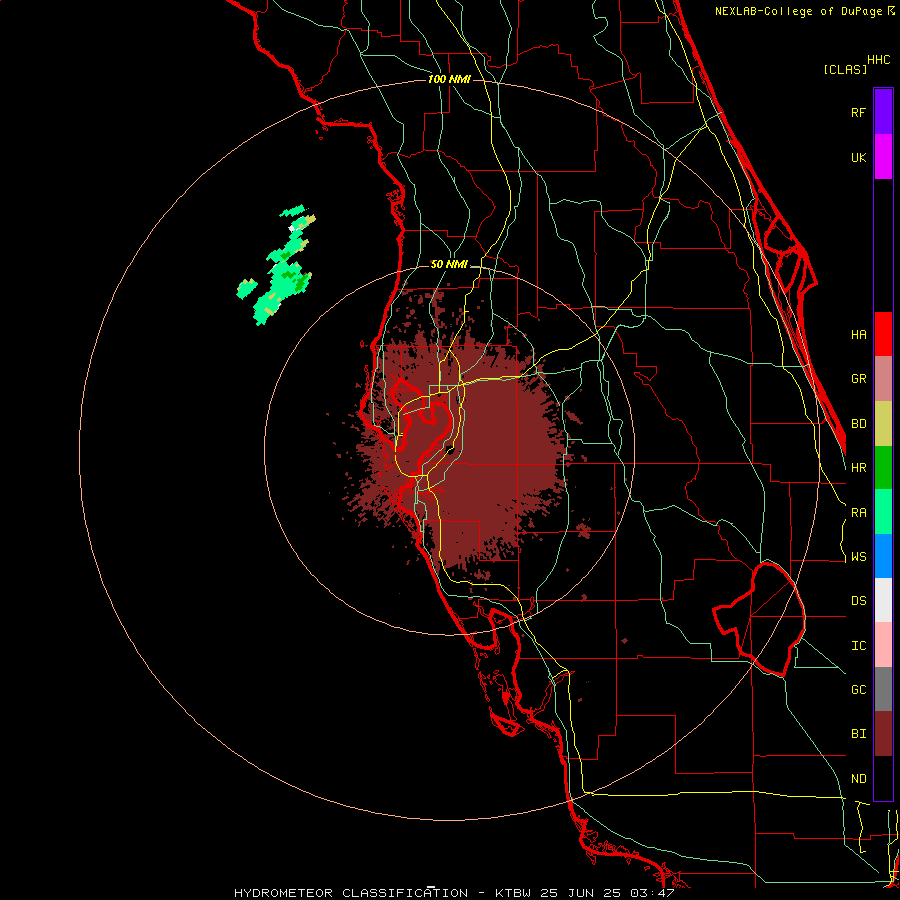Click the BI brown legend swatch

pyautogui.click(x=883, y=734)
